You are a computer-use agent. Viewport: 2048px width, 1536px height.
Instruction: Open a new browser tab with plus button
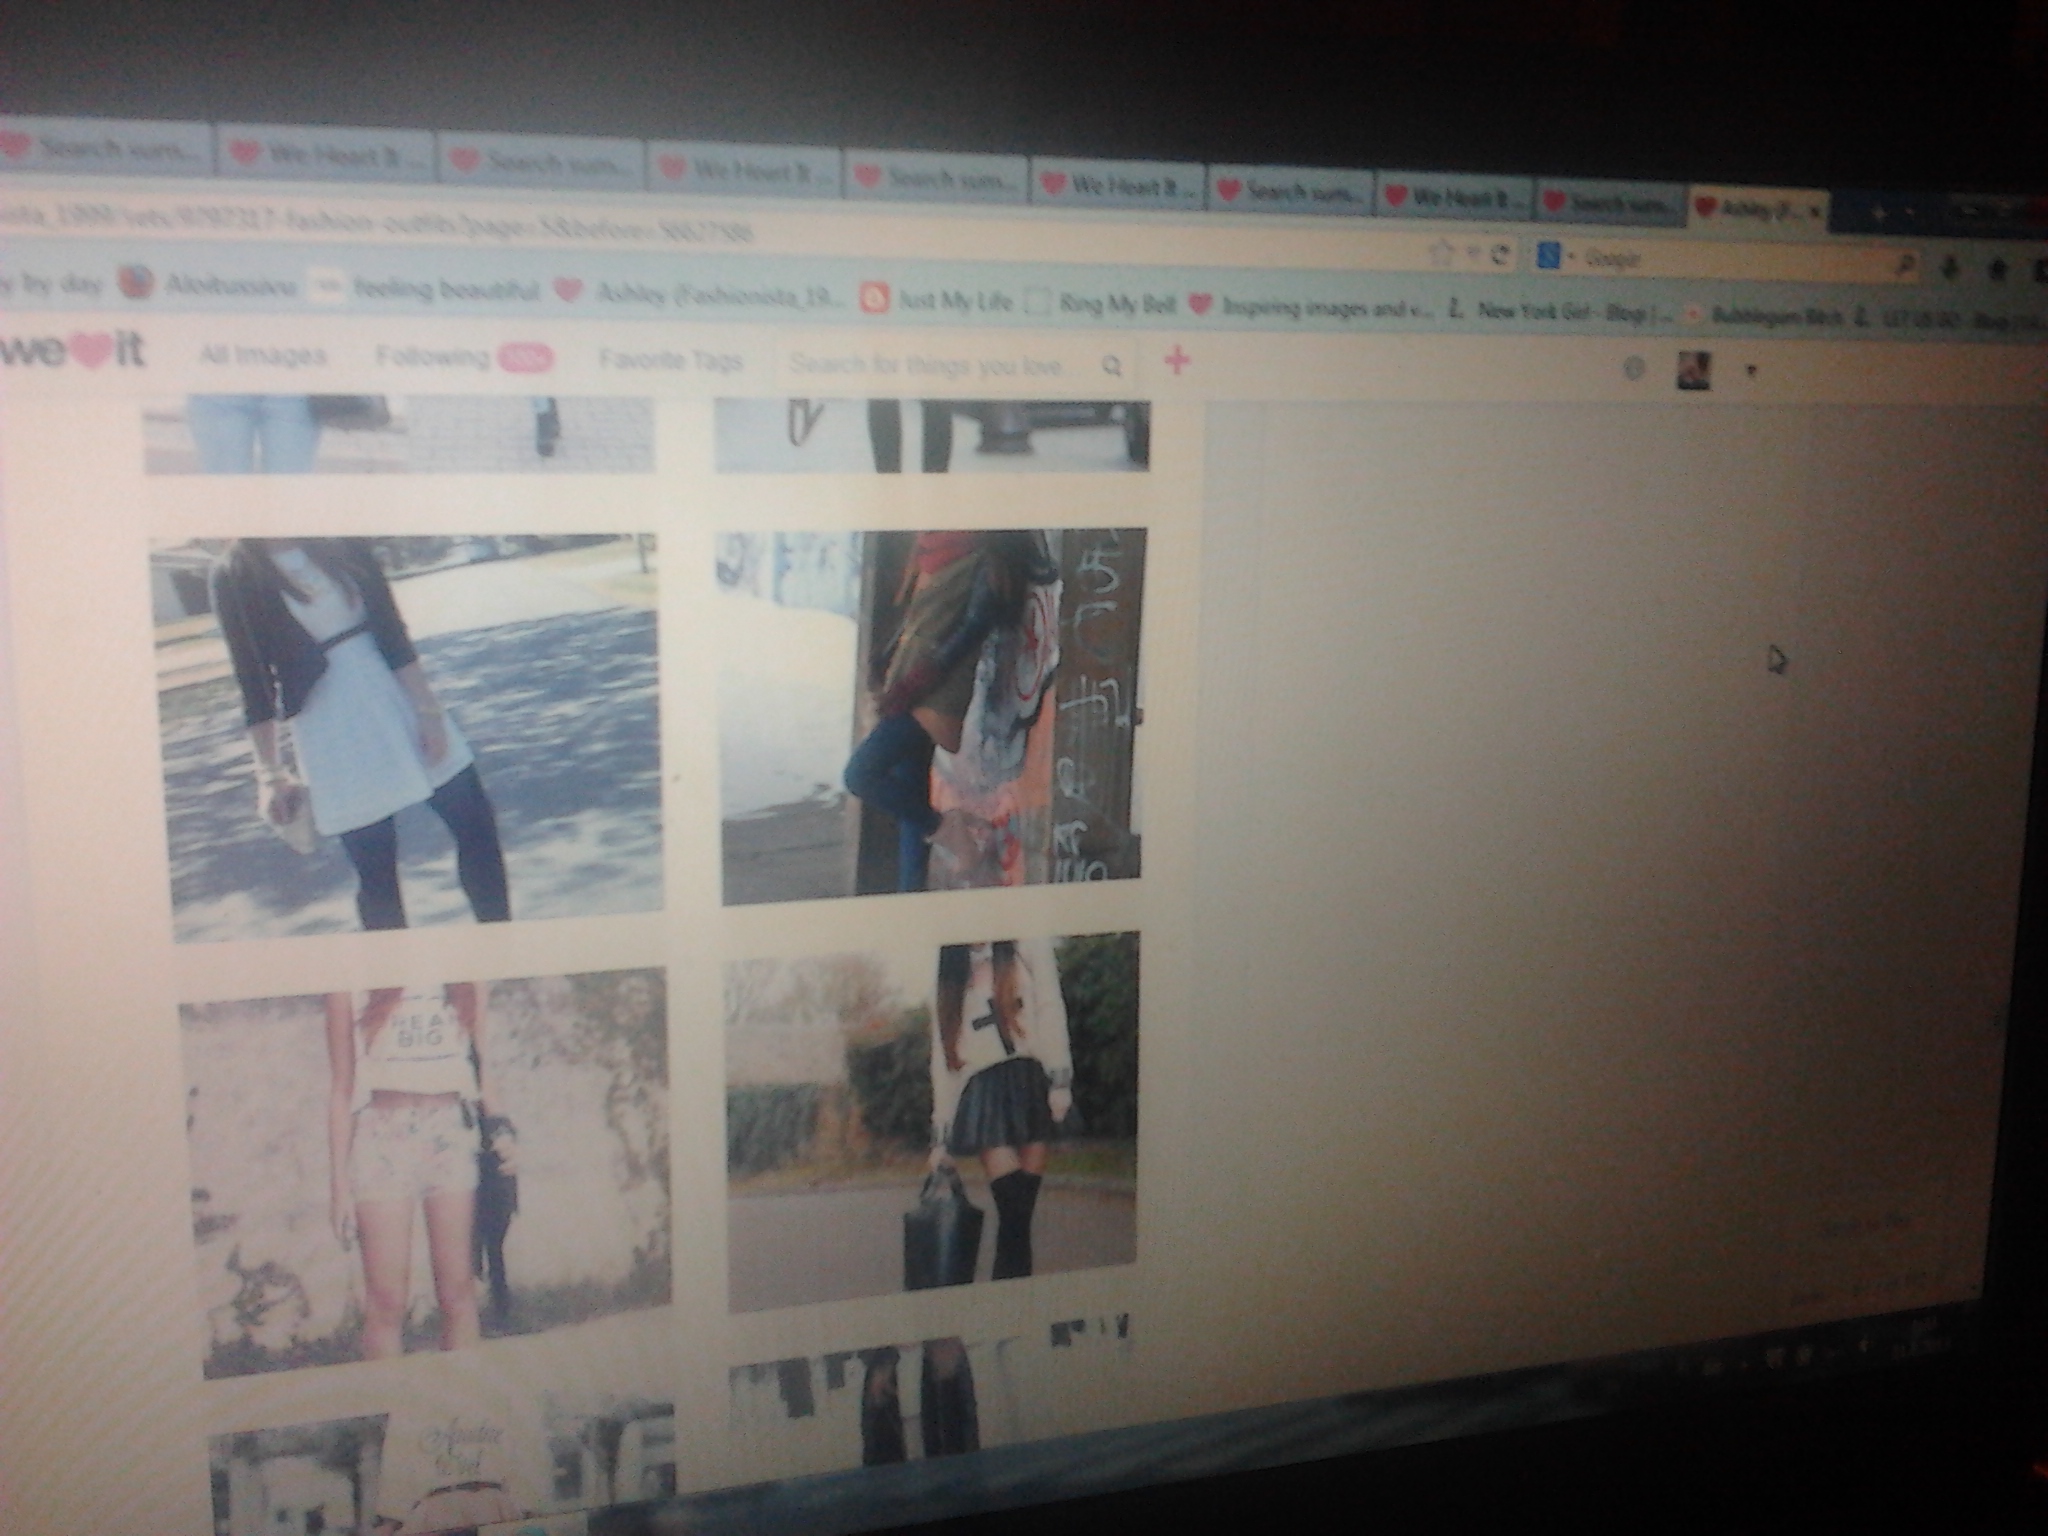(1878, 212)
